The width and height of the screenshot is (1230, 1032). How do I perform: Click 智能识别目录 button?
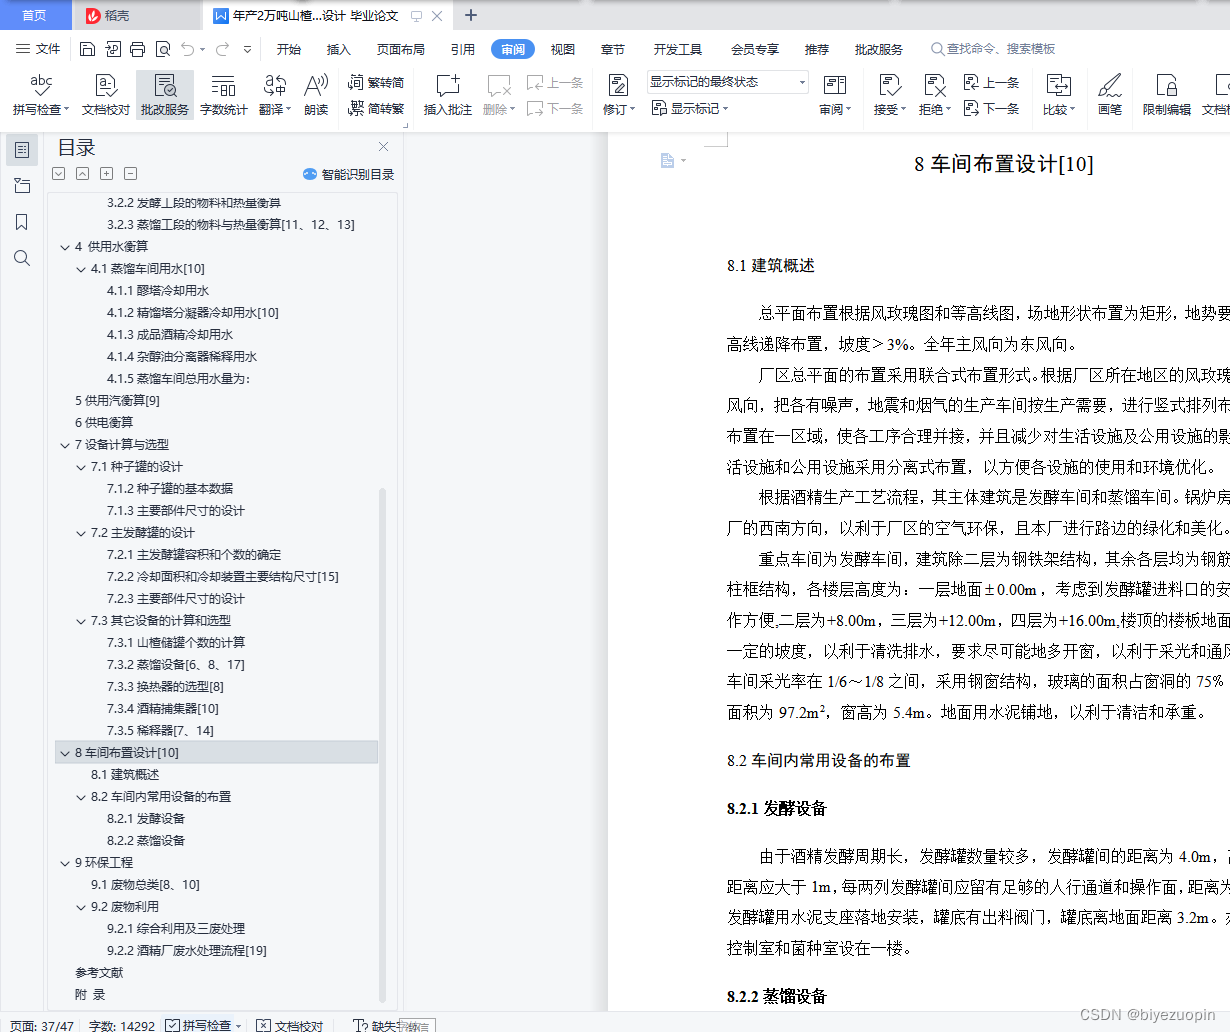(348, 174)
